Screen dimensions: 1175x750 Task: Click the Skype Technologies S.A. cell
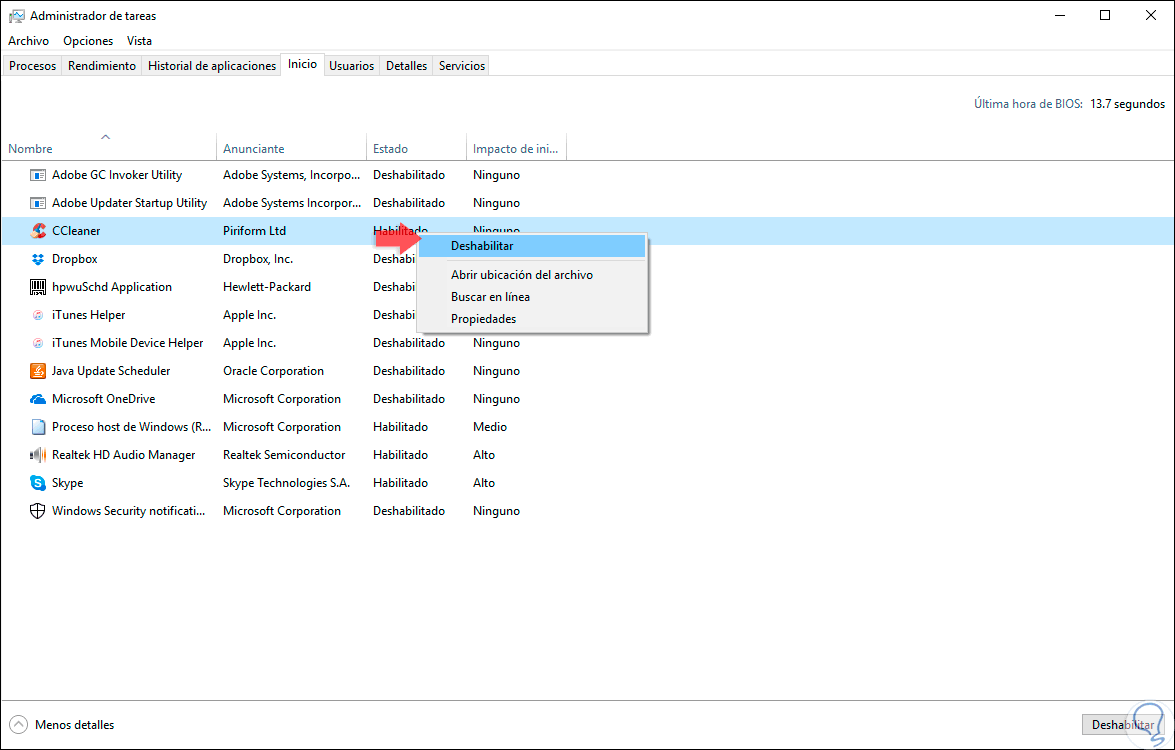286,483
